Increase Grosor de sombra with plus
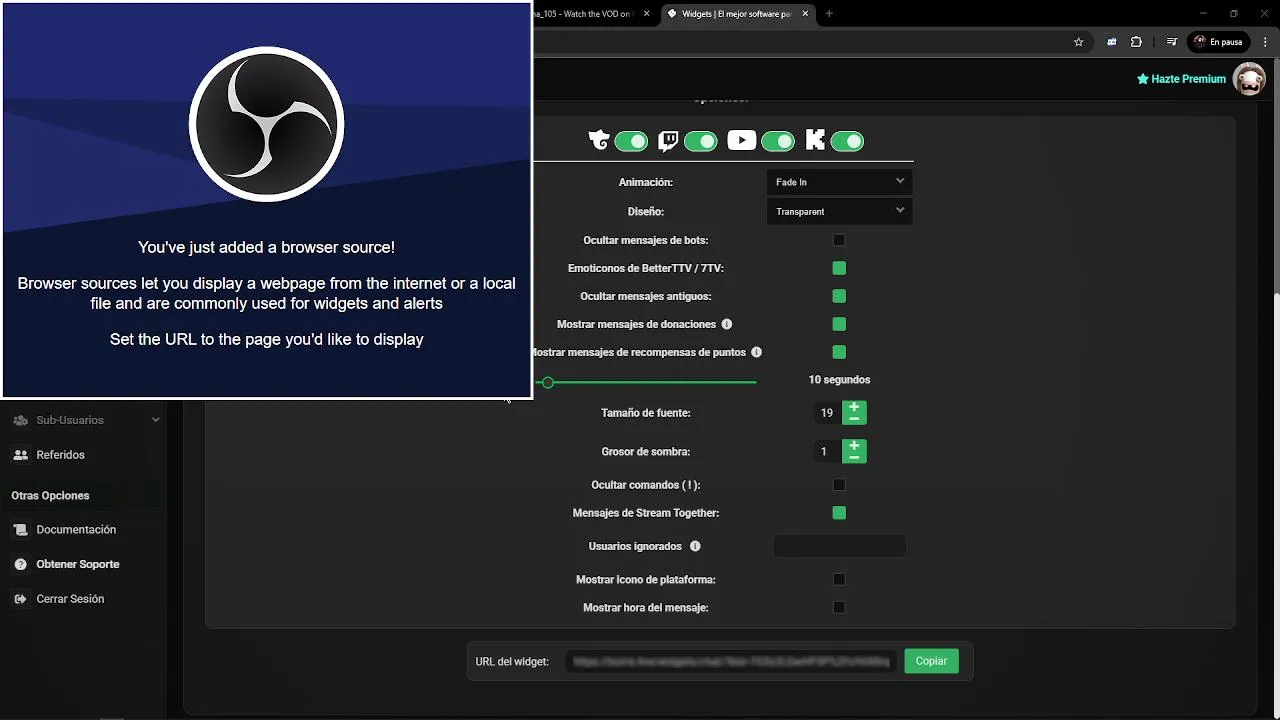 (x=854, y=446)
